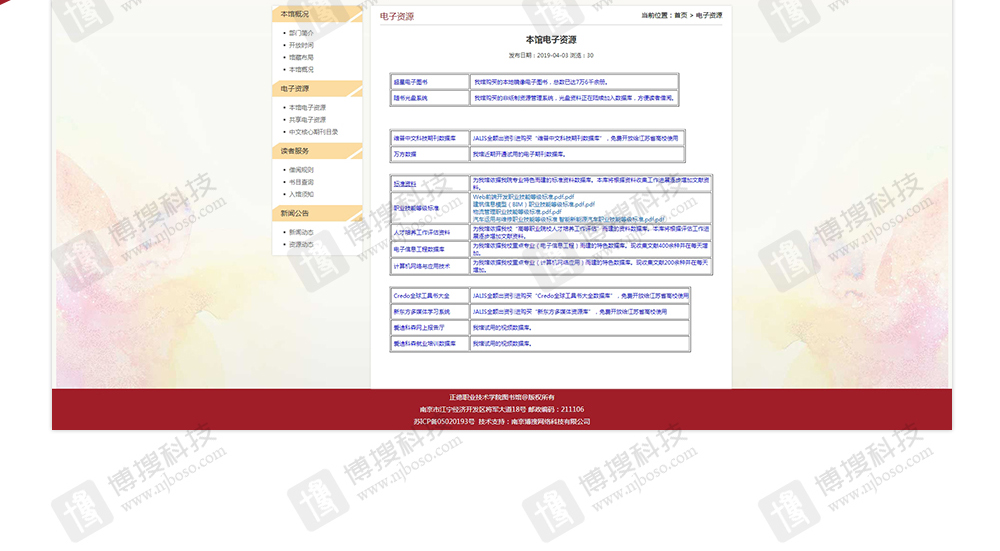Open 部门简介 in the sidebar

(x=301, y=33)
